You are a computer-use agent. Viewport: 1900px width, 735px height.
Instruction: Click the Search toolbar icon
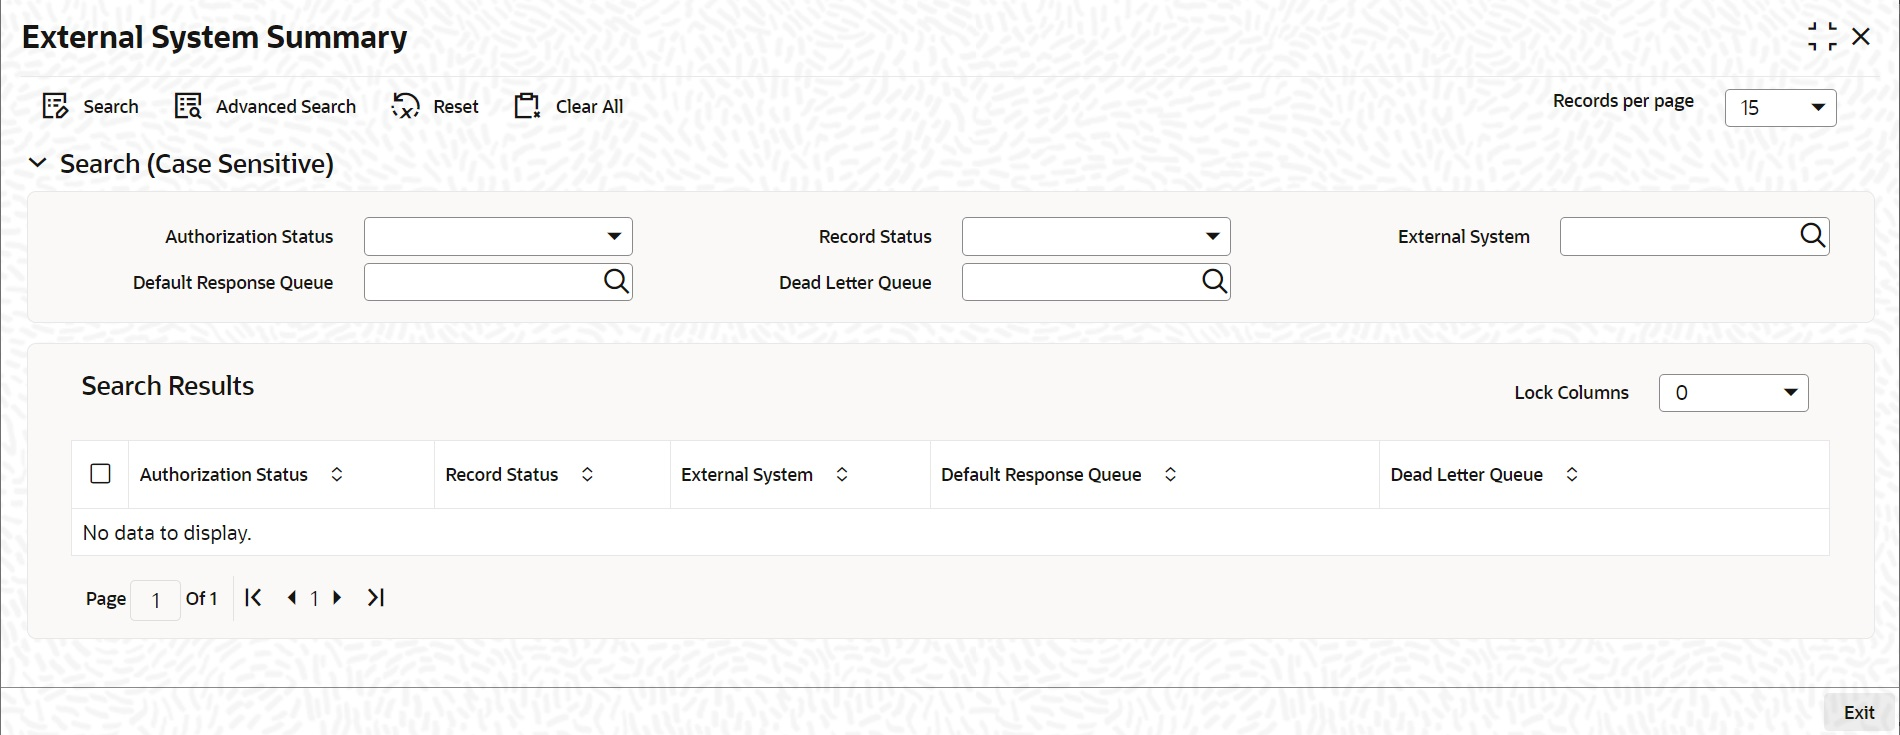[55, 106]
